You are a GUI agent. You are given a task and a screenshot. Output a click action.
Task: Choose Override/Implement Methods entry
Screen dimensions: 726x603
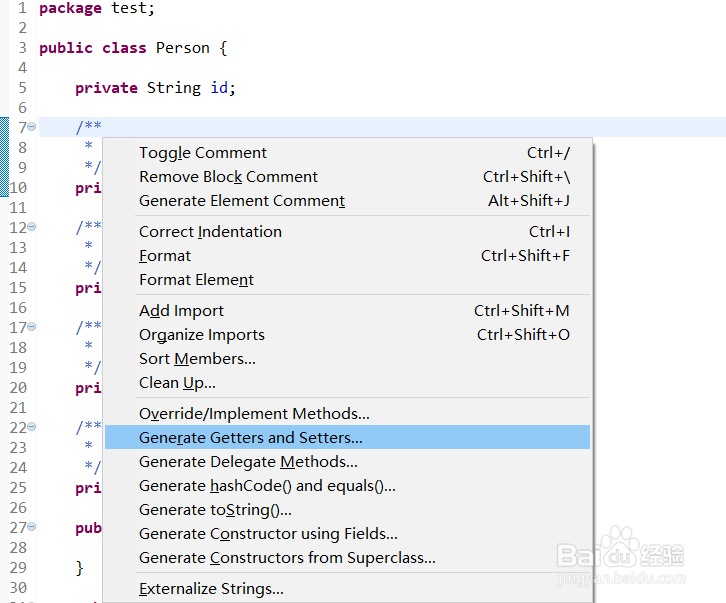(347, 413)
